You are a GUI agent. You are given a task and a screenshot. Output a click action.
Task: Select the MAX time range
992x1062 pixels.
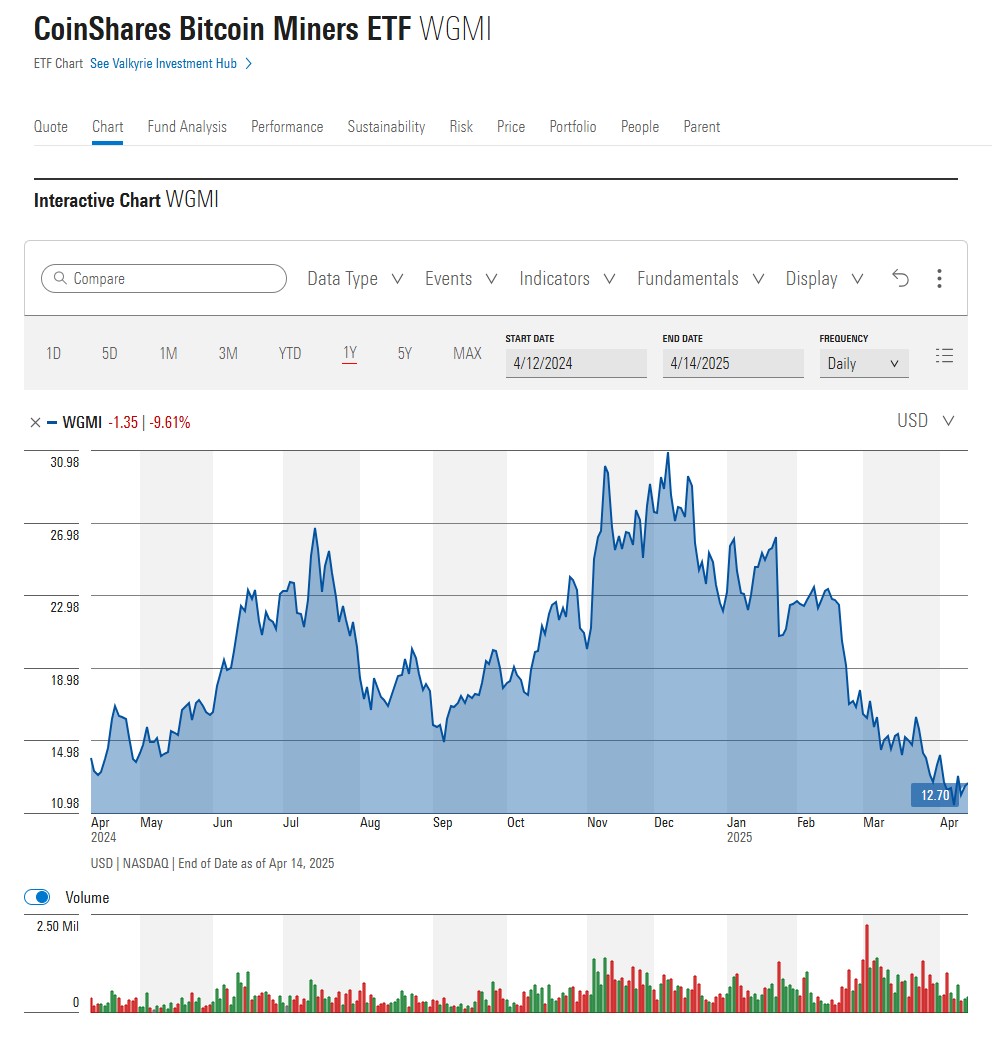point(467,353)
